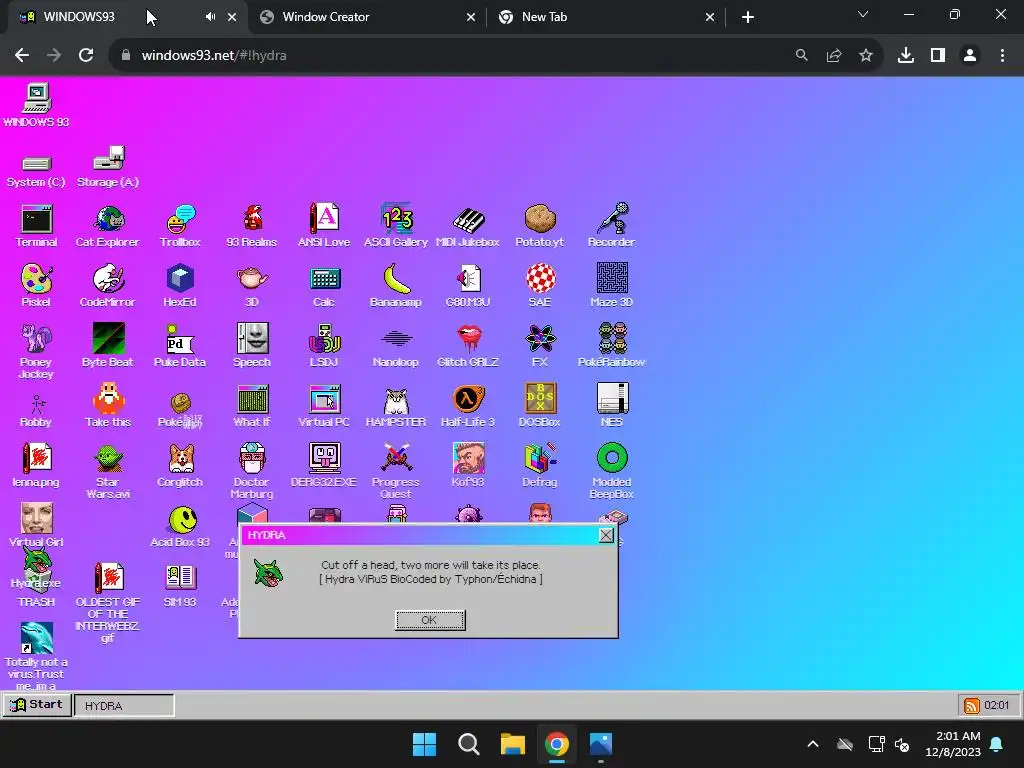Open ASCII Gallery icon

click(396, 226)
